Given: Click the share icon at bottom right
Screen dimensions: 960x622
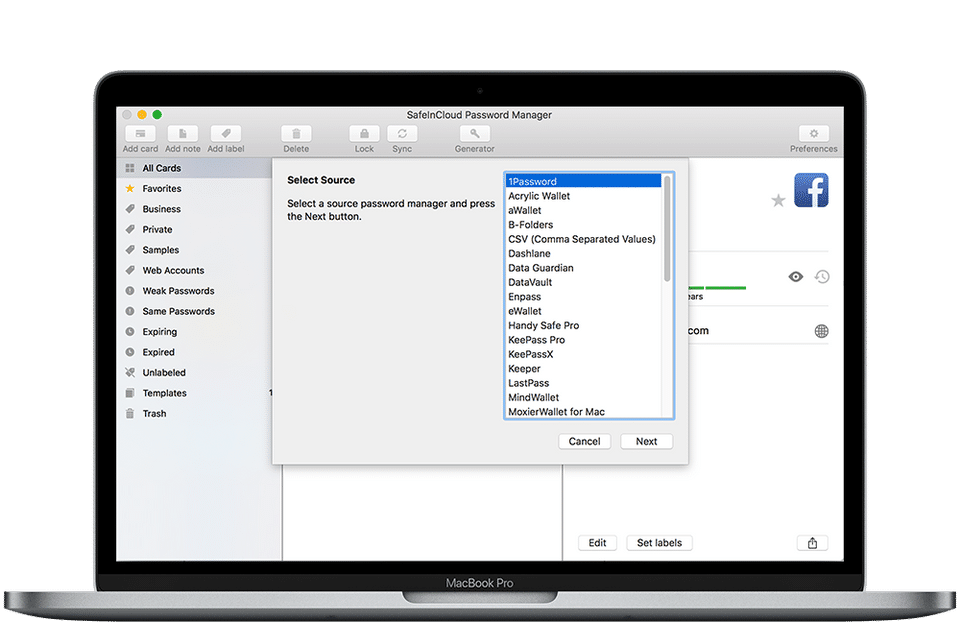Looking at the screenshot, I should [812, 543].
